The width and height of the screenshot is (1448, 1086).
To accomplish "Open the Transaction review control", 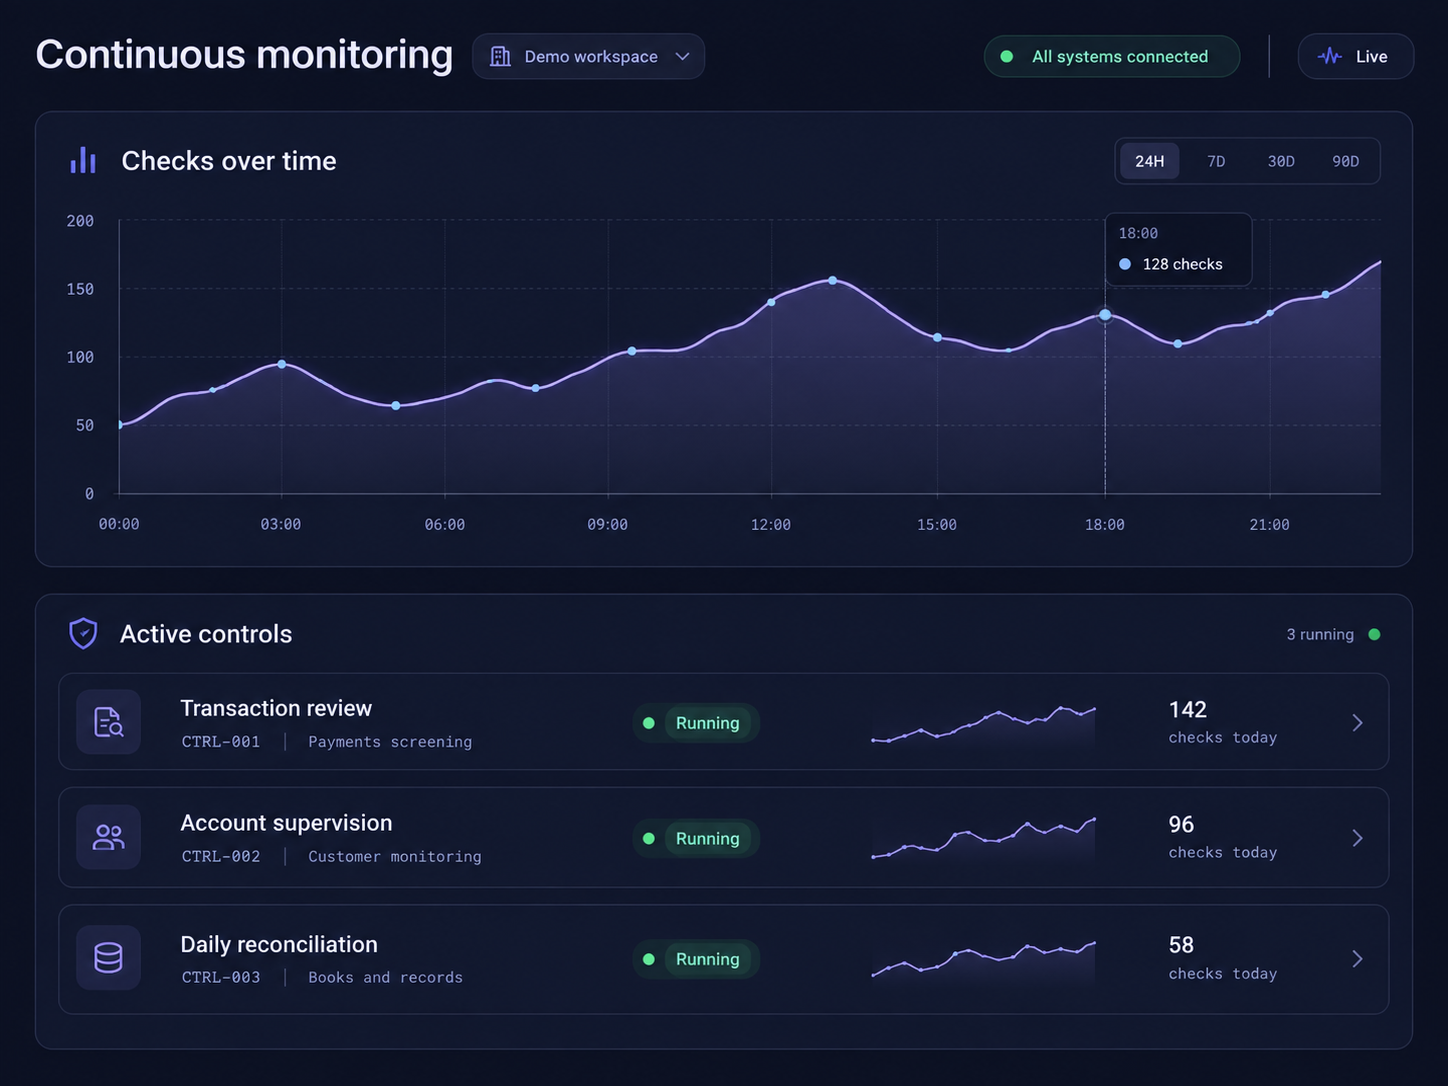I will click(x=724, y=722).
